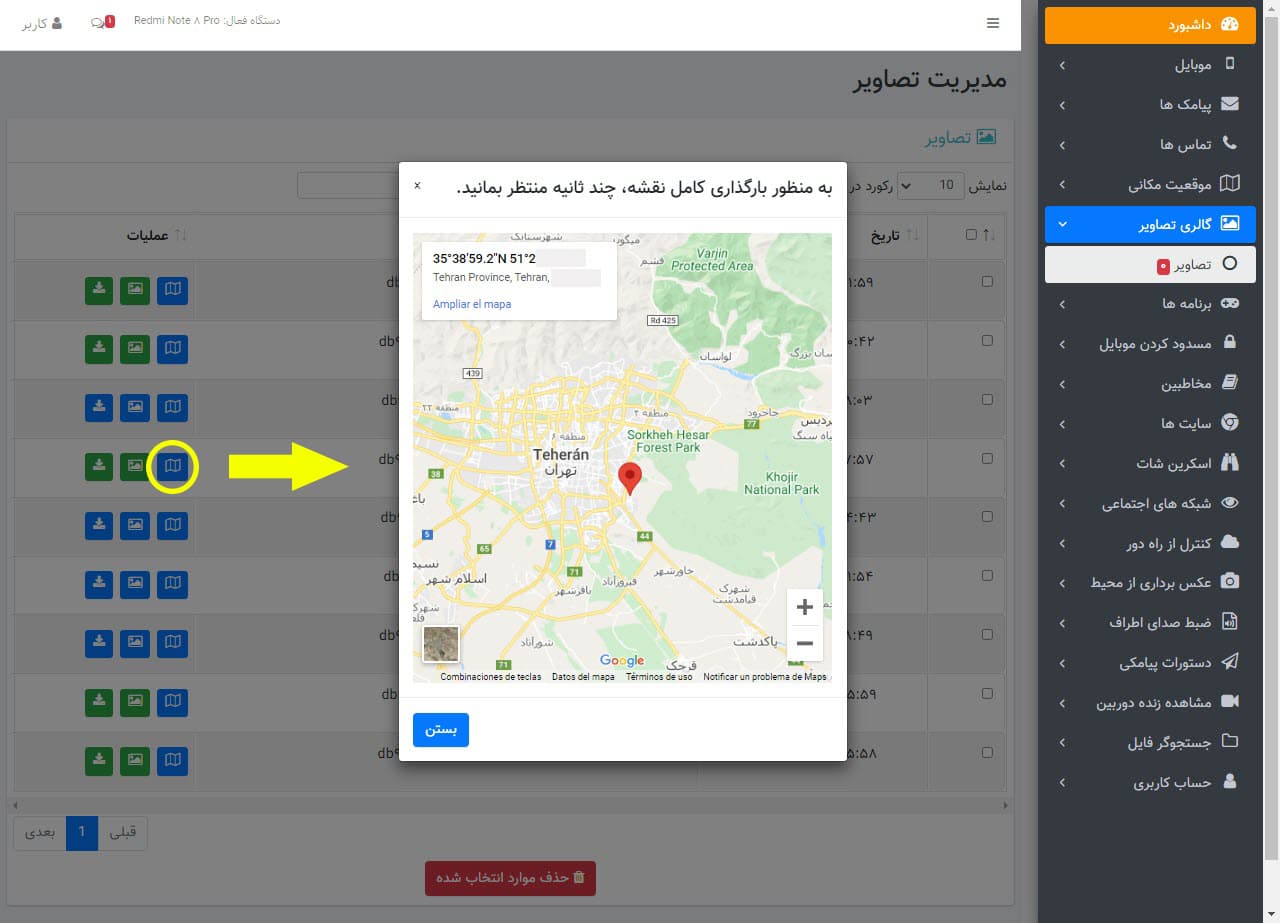Show map for the row timed 4:43
The height and width of the screenshot is (923, 1280).
pyautogui.click(x=173, y=526)
